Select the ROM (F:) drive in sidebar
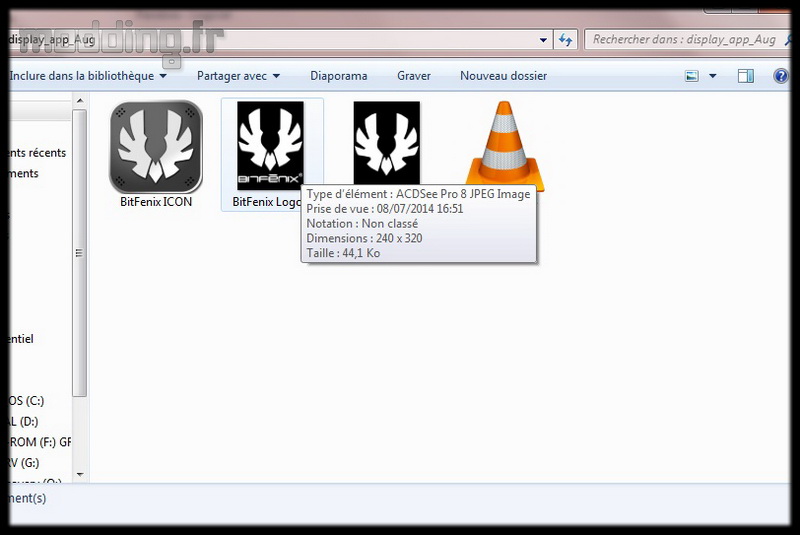Image resolution: width=800 pixels, height=535 pixels. 40,442
